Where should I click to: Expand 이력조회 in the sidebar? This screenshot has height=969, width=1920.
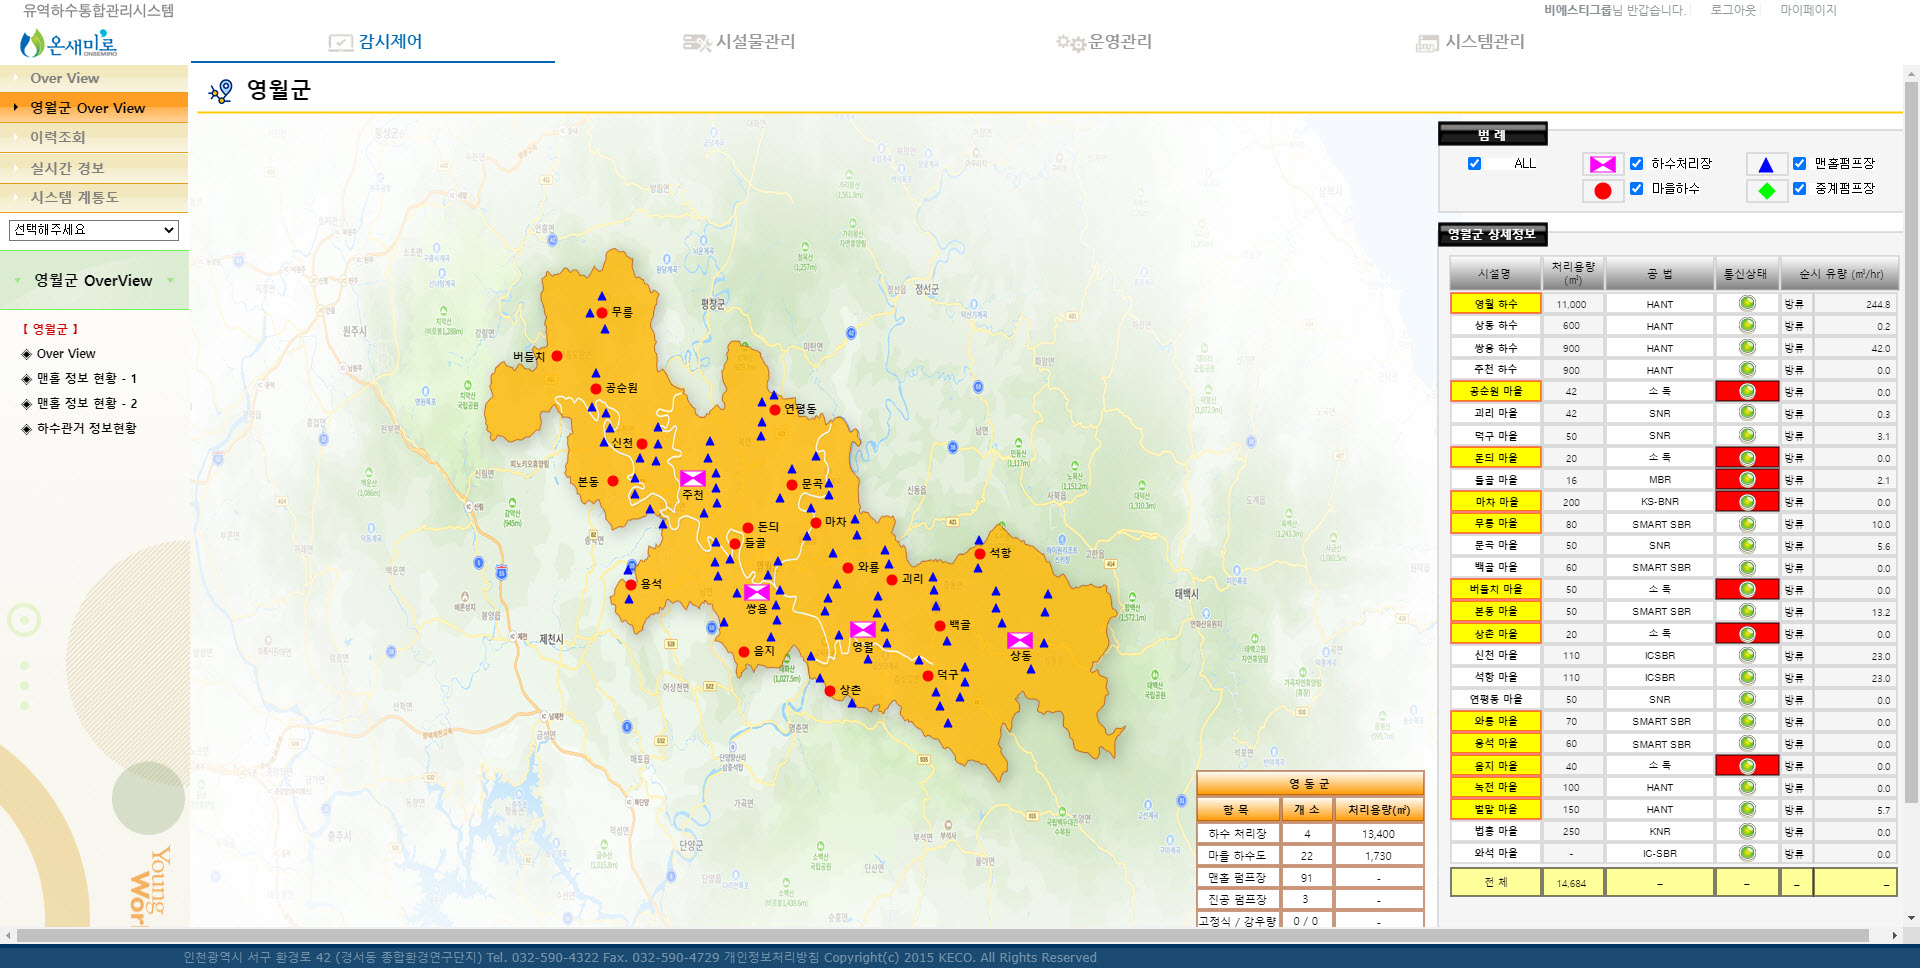point(94,137)
